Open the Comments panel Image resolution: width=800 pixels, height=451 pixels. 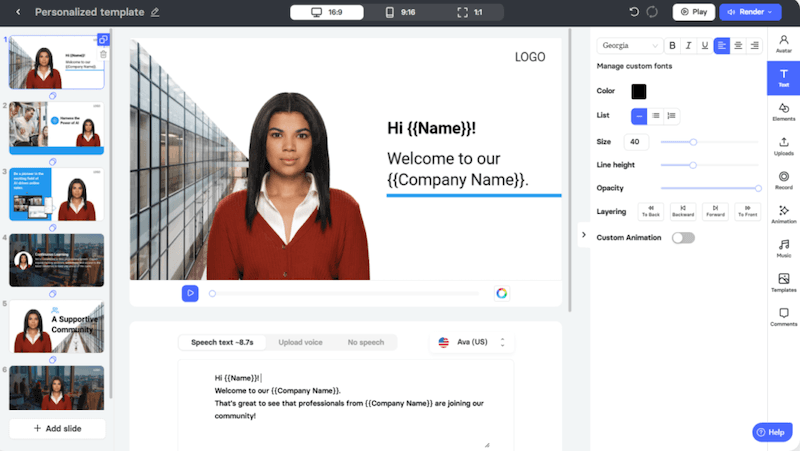click(783, 317)
